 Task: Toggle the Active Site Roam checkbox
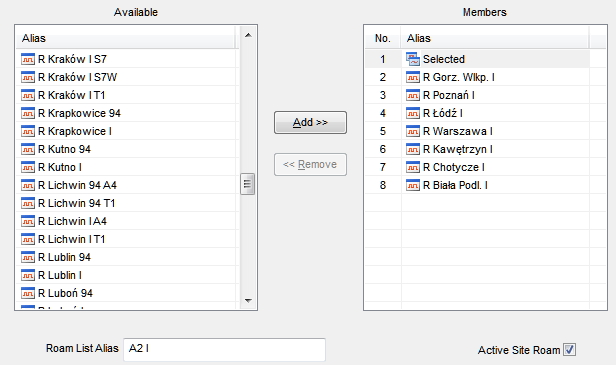569,349
